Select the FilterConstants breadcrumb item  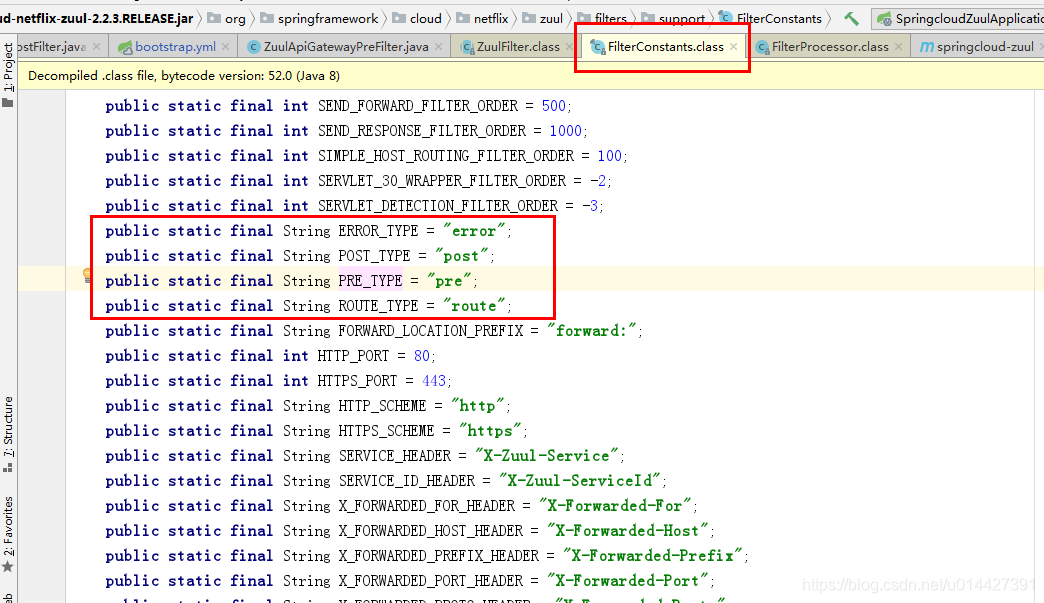(x=770, y=19)
